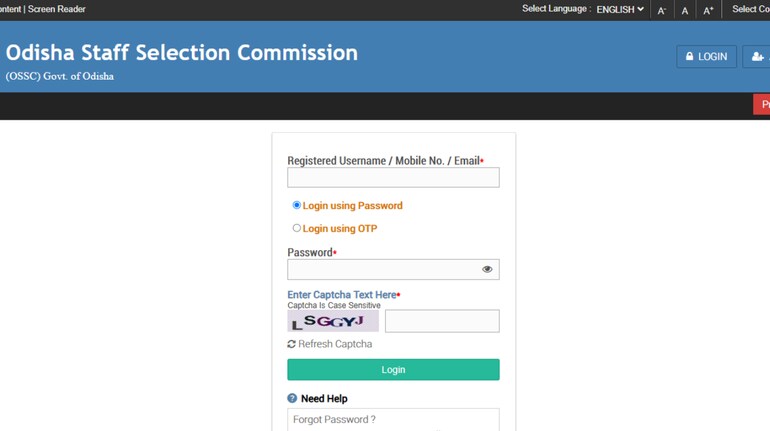
Task: Click the Screen Reader link
Action: pyautogui.click(x=57, y=9)
